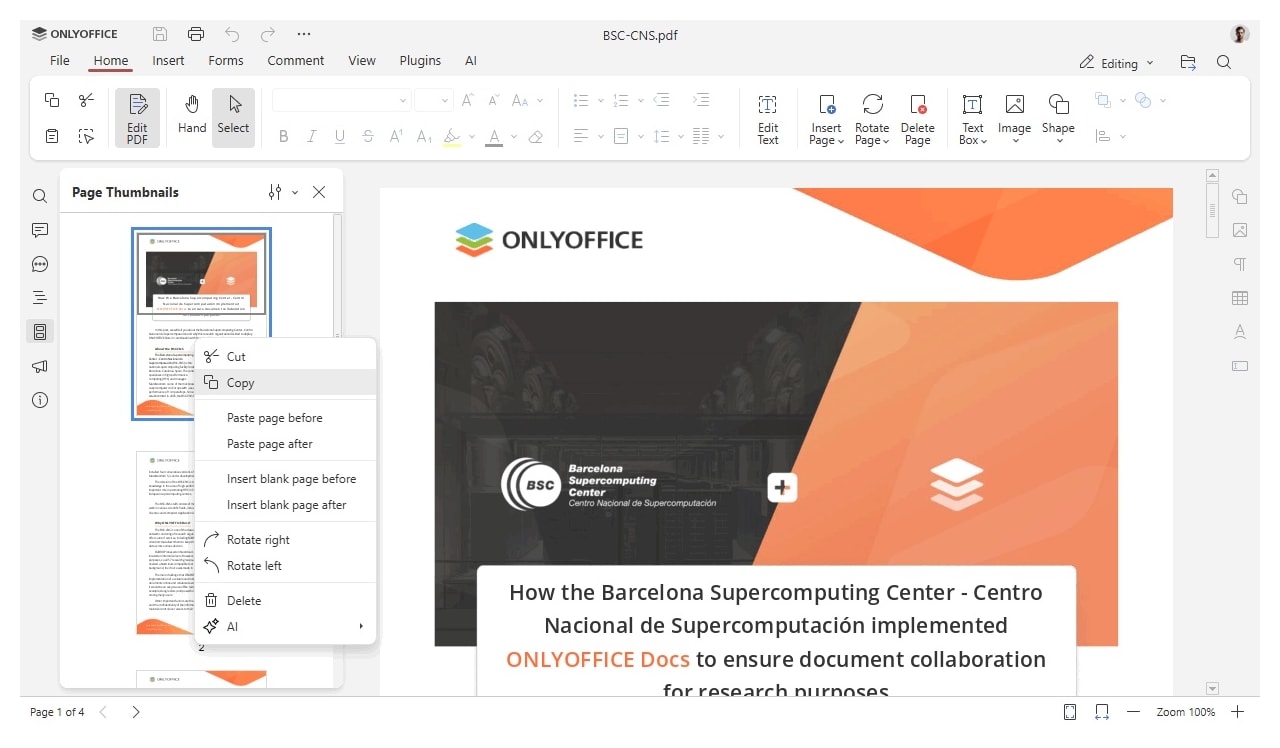
Task: Activate the Select tool
Action: 233,118
